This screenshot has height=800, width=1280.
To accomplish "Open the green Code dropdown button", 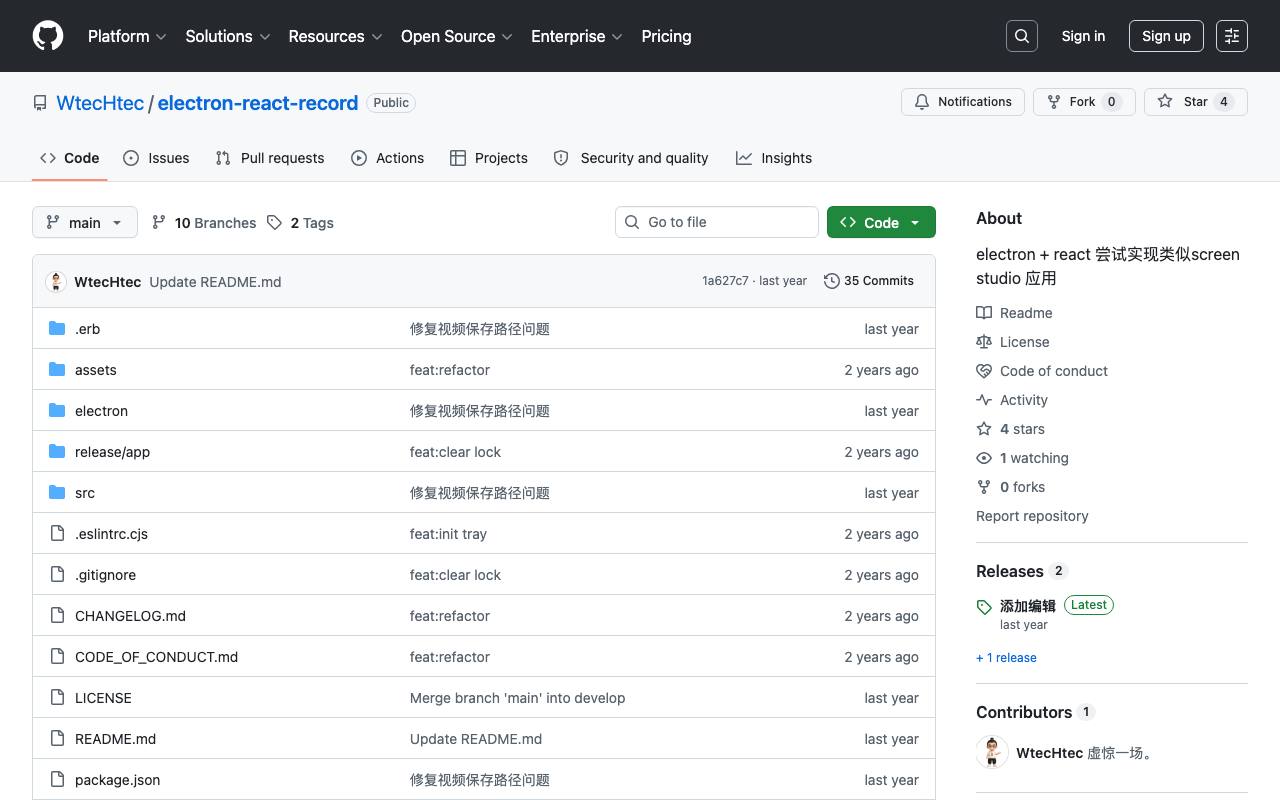I will point(881,222).
